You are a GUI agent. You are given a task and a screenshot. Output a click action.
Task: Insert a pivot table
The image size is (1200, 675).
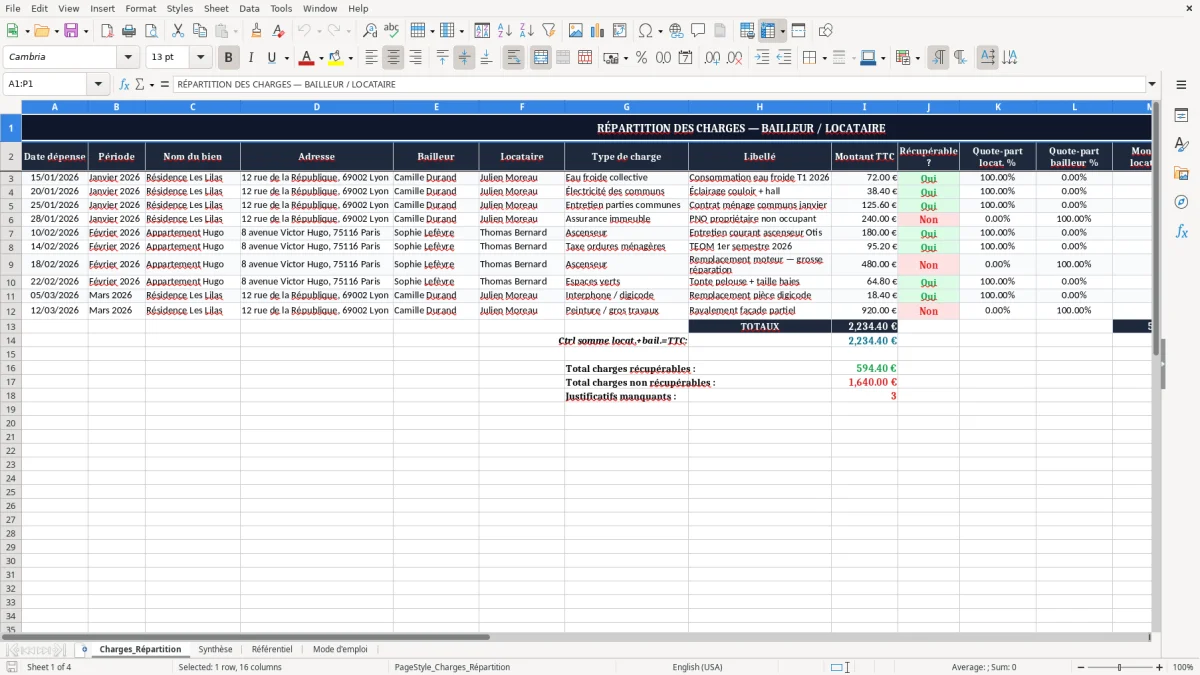click(620, 31)
